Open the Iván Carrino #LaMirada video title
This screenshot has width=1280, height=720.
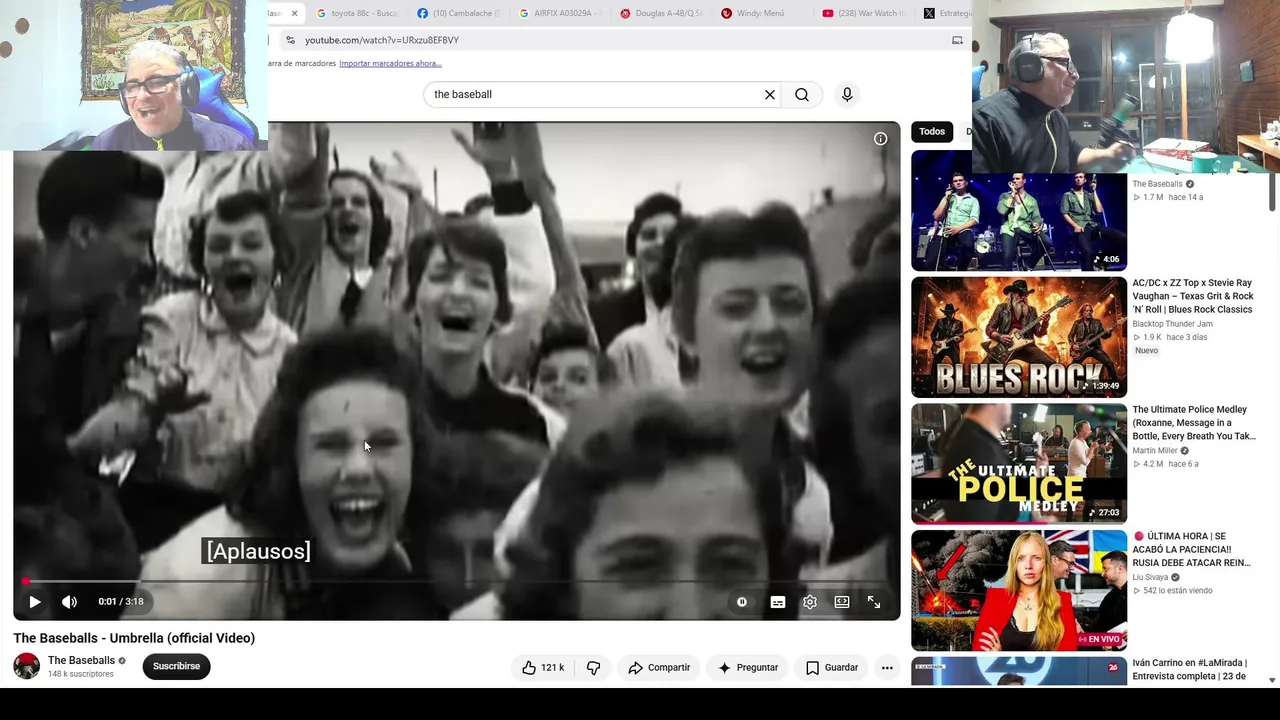[1190, 670]
